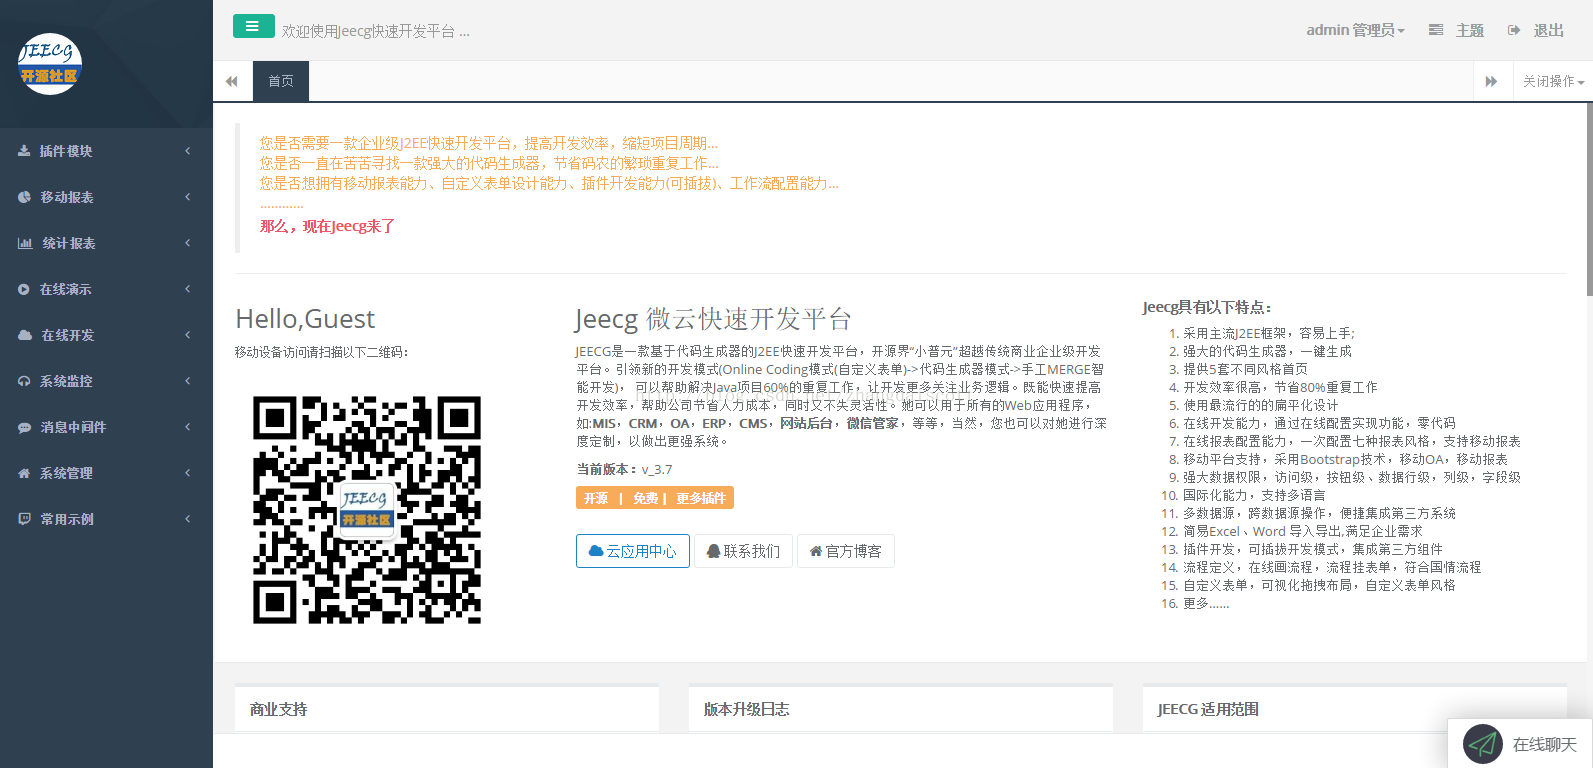Expand the 常用示例 chevron
1593x768 pixels.
click(x=188, y=519)
